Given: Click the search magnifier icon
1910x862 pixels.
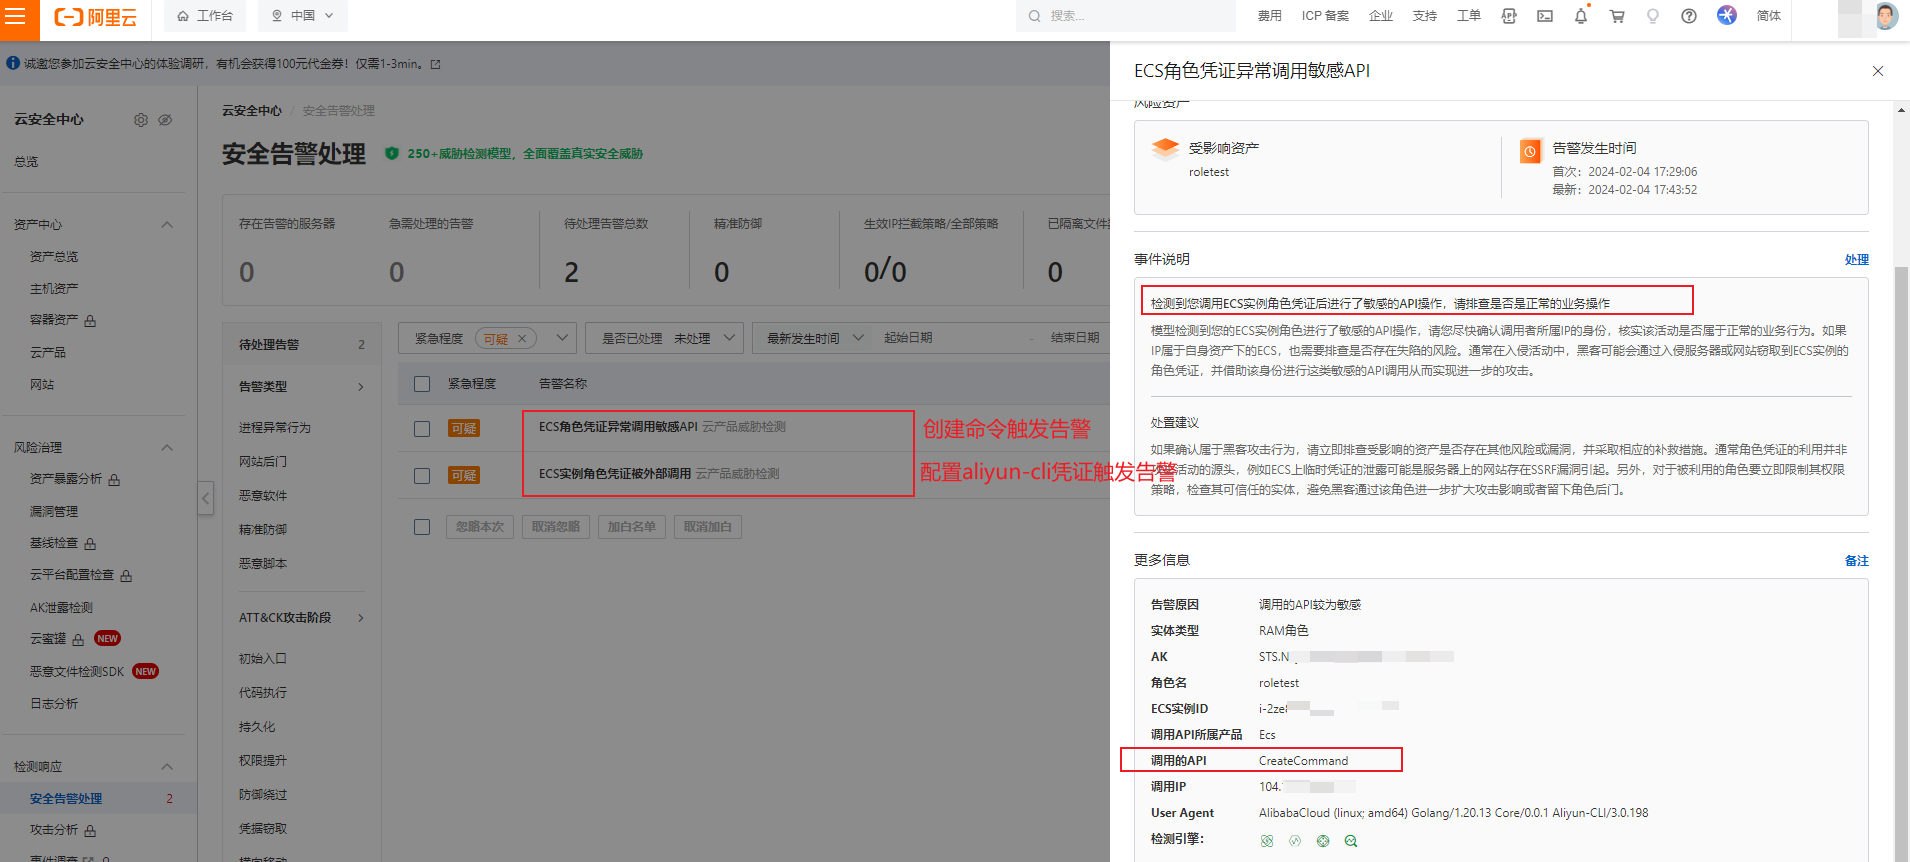Looking at the screenshot, I should (x=1035, y=16).
